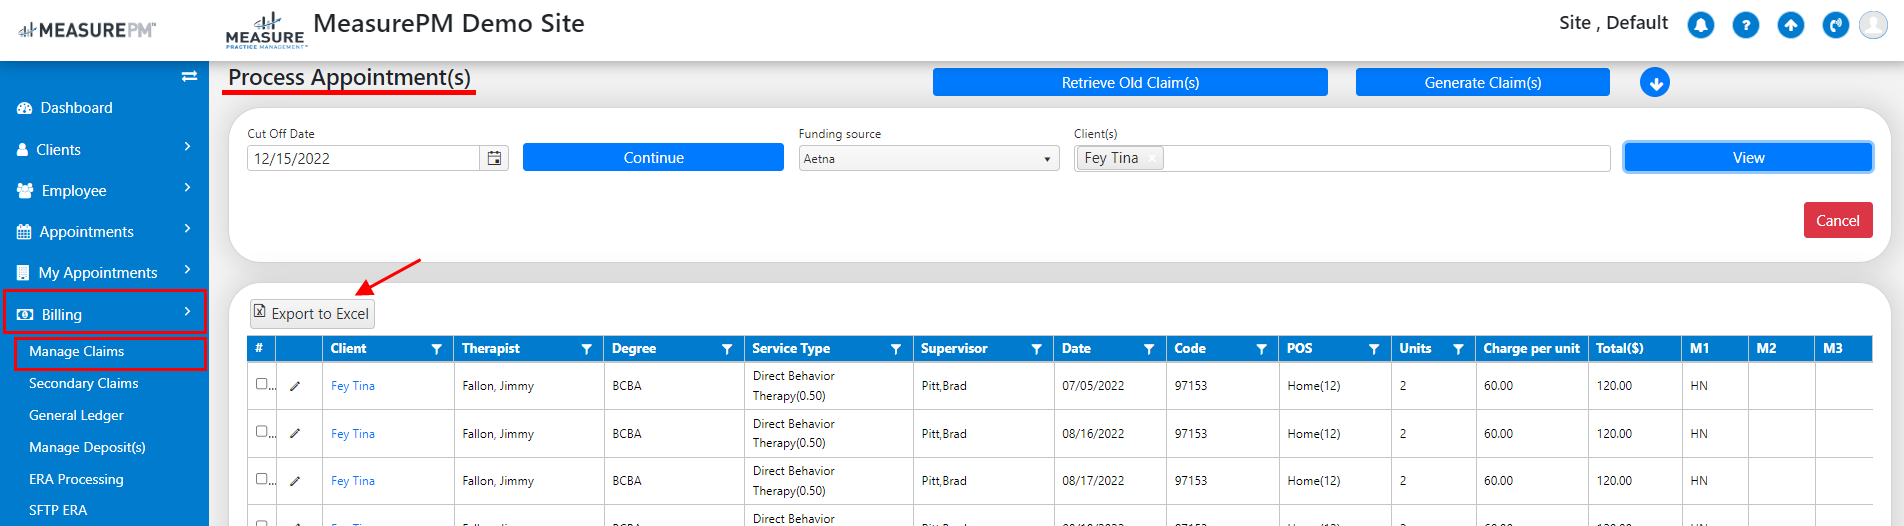Filter the Therapist column
Image resolution: width=1904 pixels, height=526 pixels.
[x=586, y=349]
